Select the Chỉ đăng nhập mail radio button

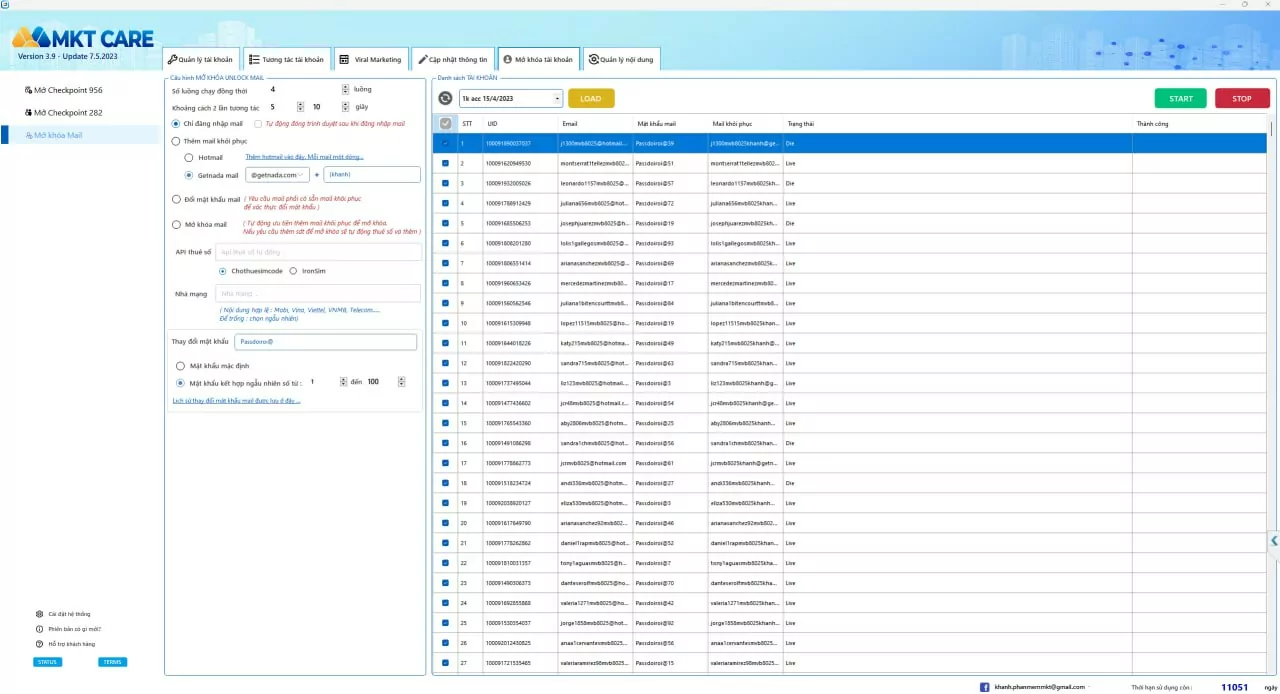176,123
